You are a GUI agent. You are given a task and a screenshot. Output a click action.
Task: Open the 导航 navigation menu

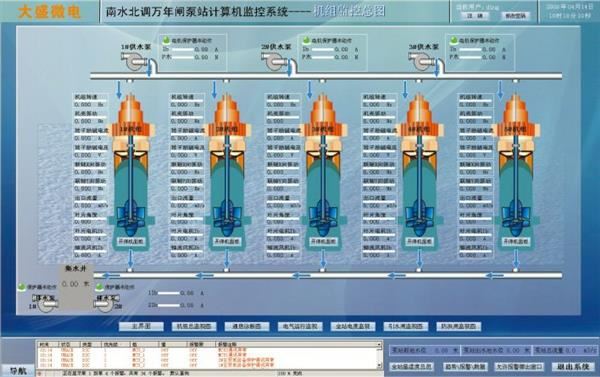18,371
